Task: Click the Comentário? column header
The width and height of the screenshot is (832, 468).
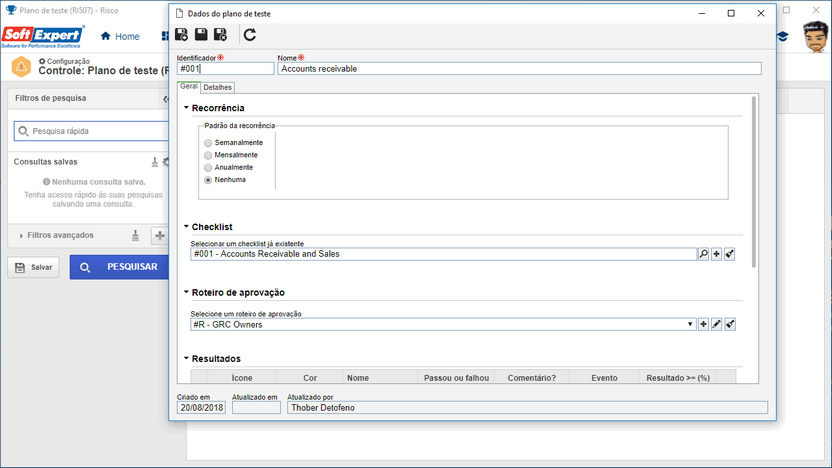Action: click(532, 378)
